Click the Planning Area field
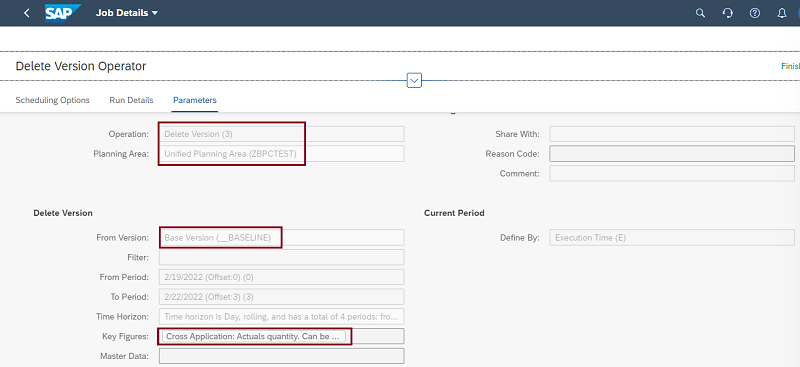800x367 pixels. coord(282,154)
